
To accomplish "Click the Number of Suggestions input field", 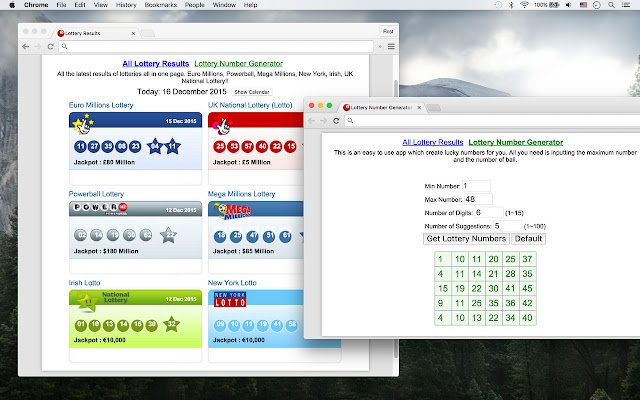I will (507, 226).
